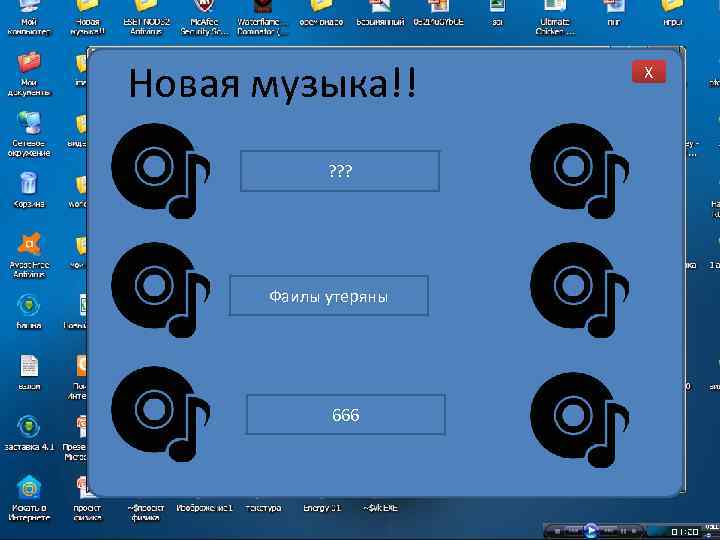Click the disc icon left of 666 button

coord(160,414)
